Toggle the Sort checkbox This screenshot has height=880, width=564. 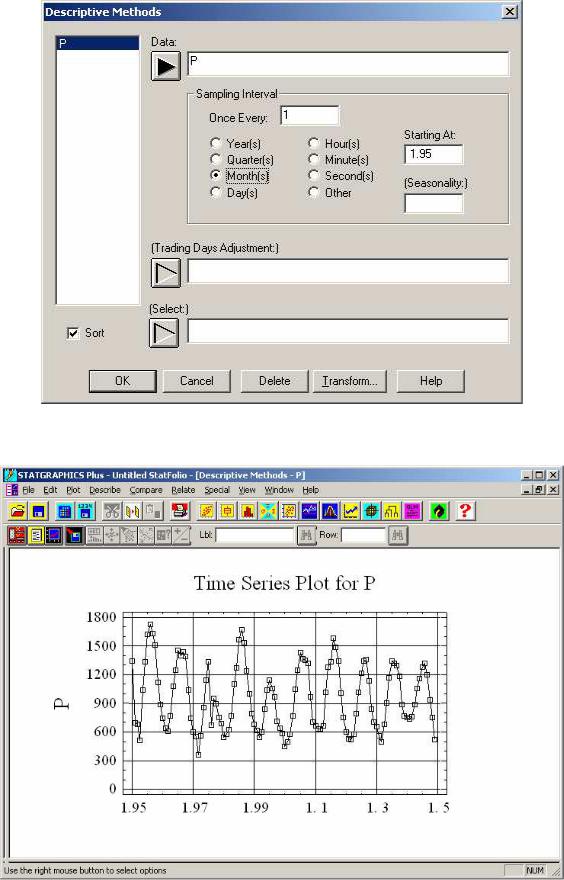[73, 333]
